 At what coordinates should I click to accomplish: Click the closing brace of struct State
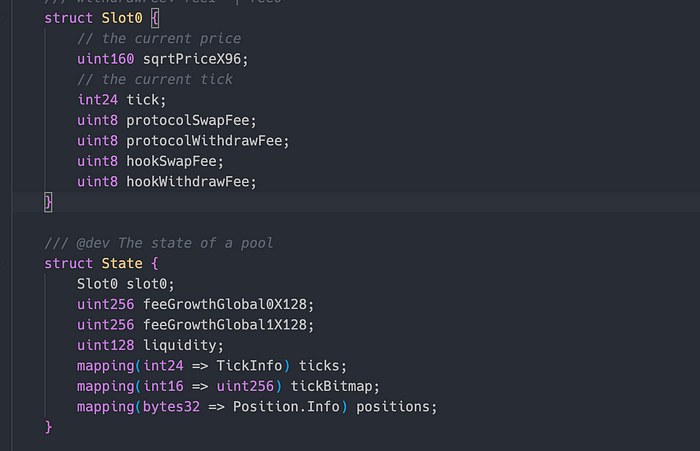[x=48, y=427]
